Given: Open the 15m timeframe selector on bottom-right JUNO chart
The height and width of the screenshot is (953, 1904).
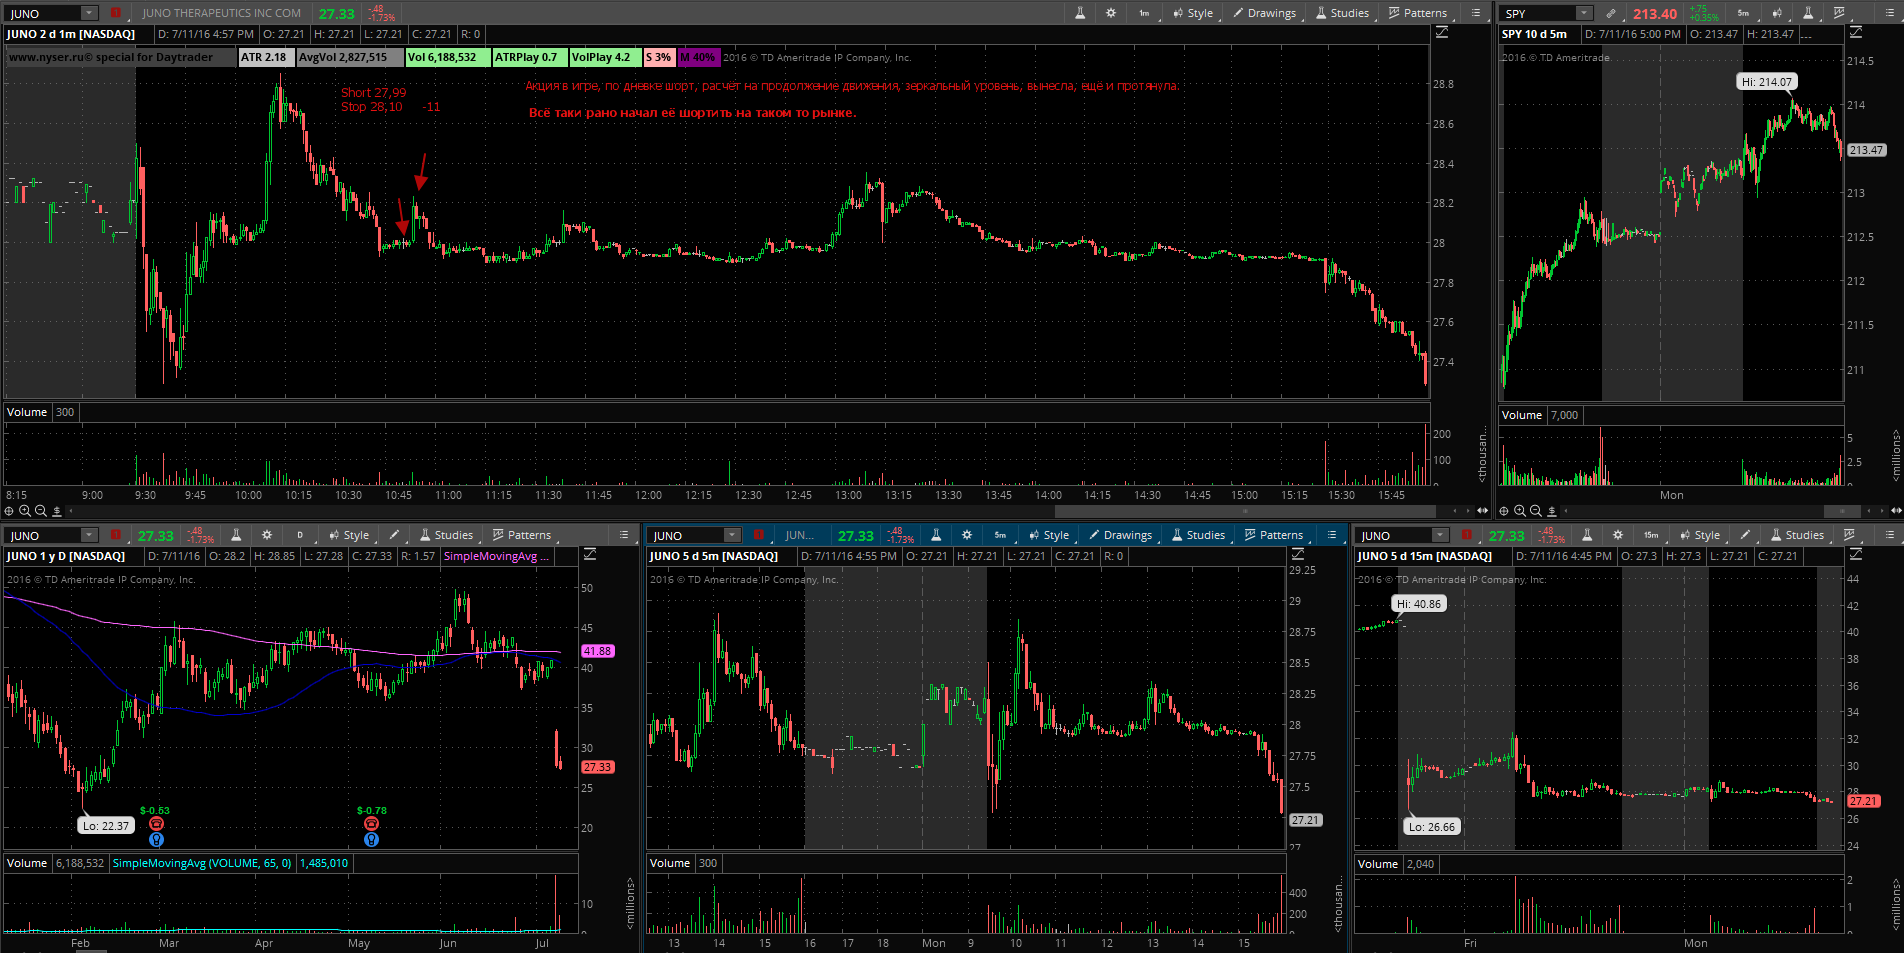Looking at the screenshot, I should click(x=1651, y=535).
